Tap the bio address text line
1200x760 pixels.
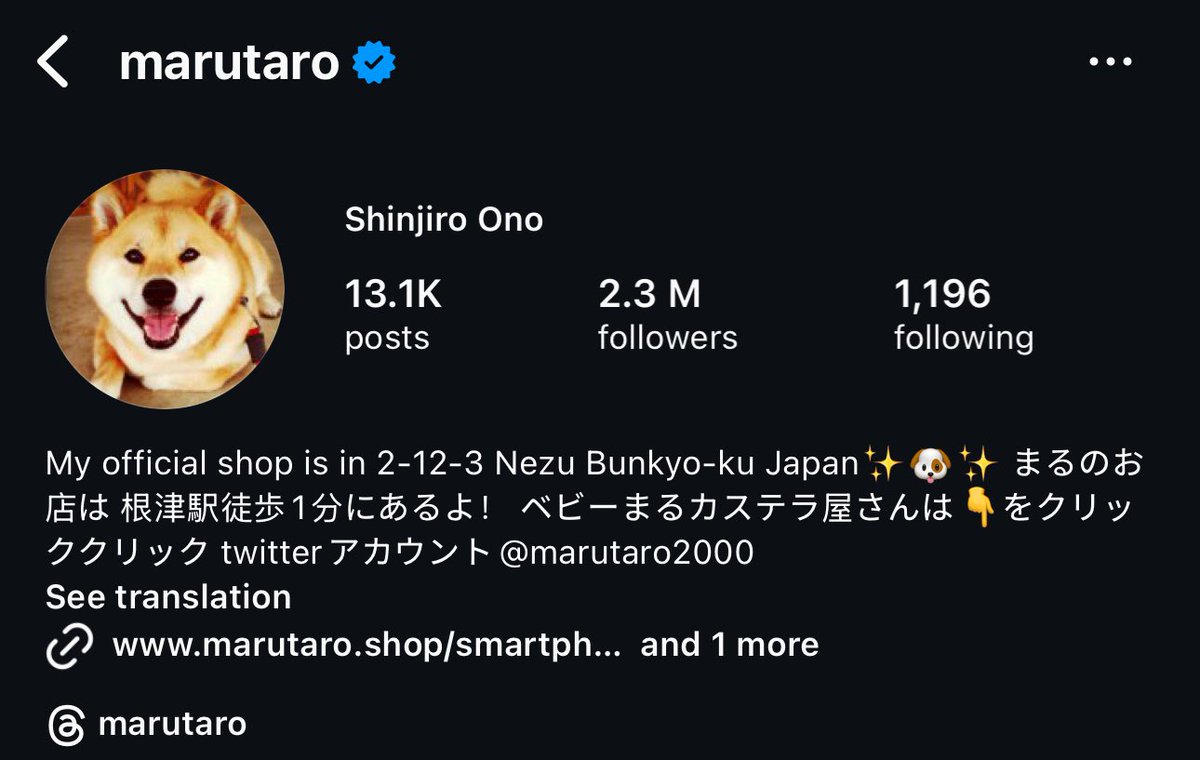point(453,465)
